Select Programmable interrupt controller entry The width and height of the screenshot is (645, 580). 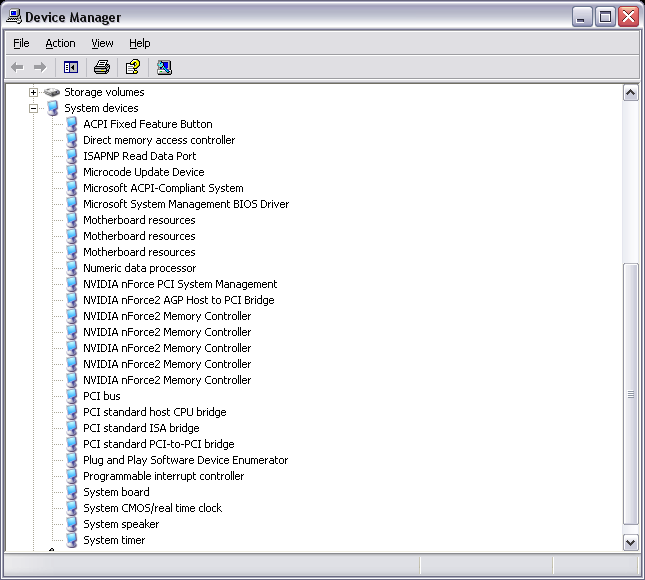[163, 476]
